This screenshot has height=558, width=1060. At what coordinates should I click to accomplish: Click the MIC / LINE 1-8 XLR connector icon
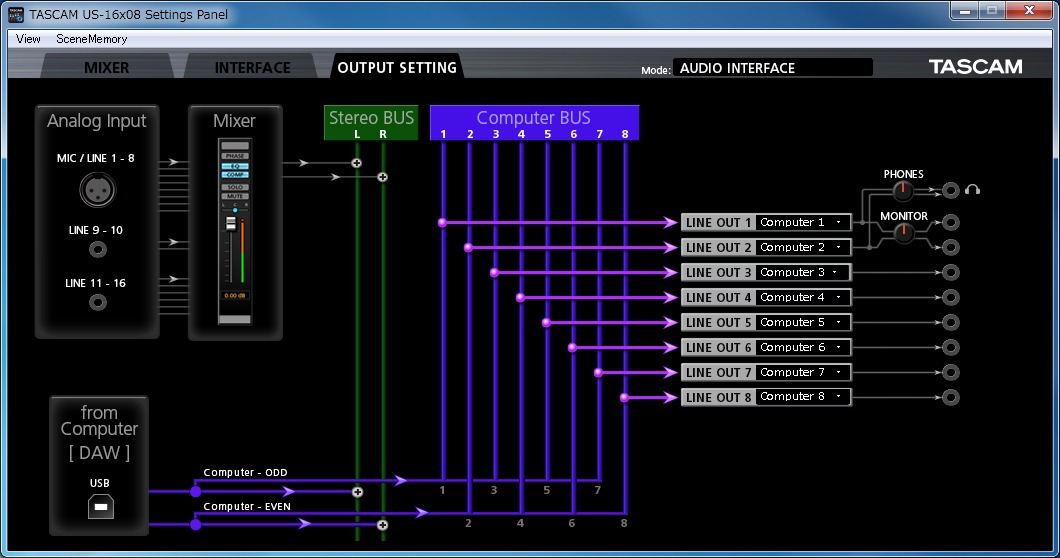[97, 189]
